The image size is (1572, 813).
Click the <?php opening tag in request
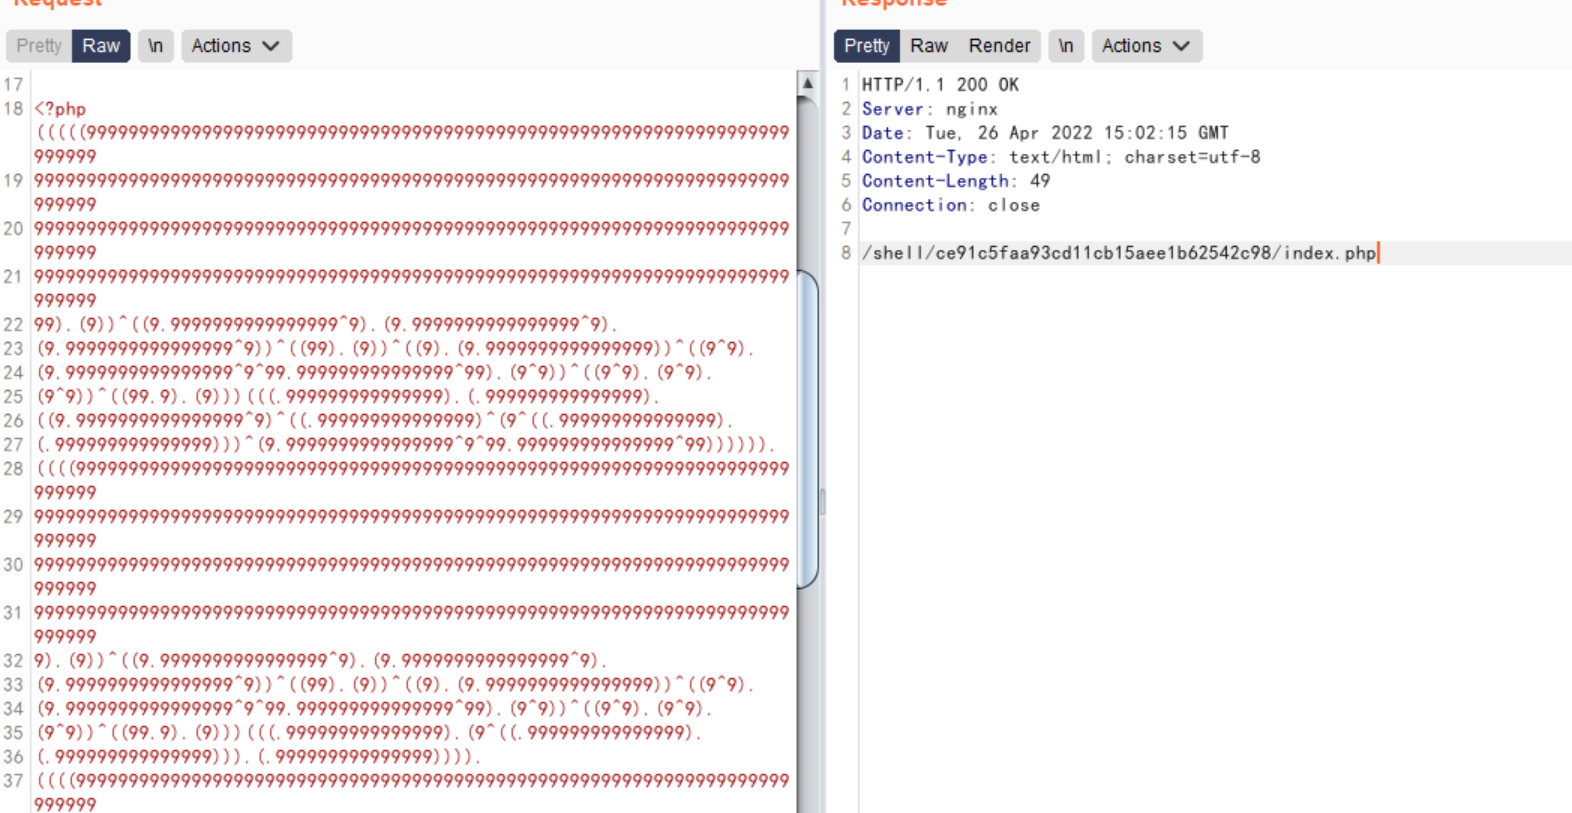point(60,109)
